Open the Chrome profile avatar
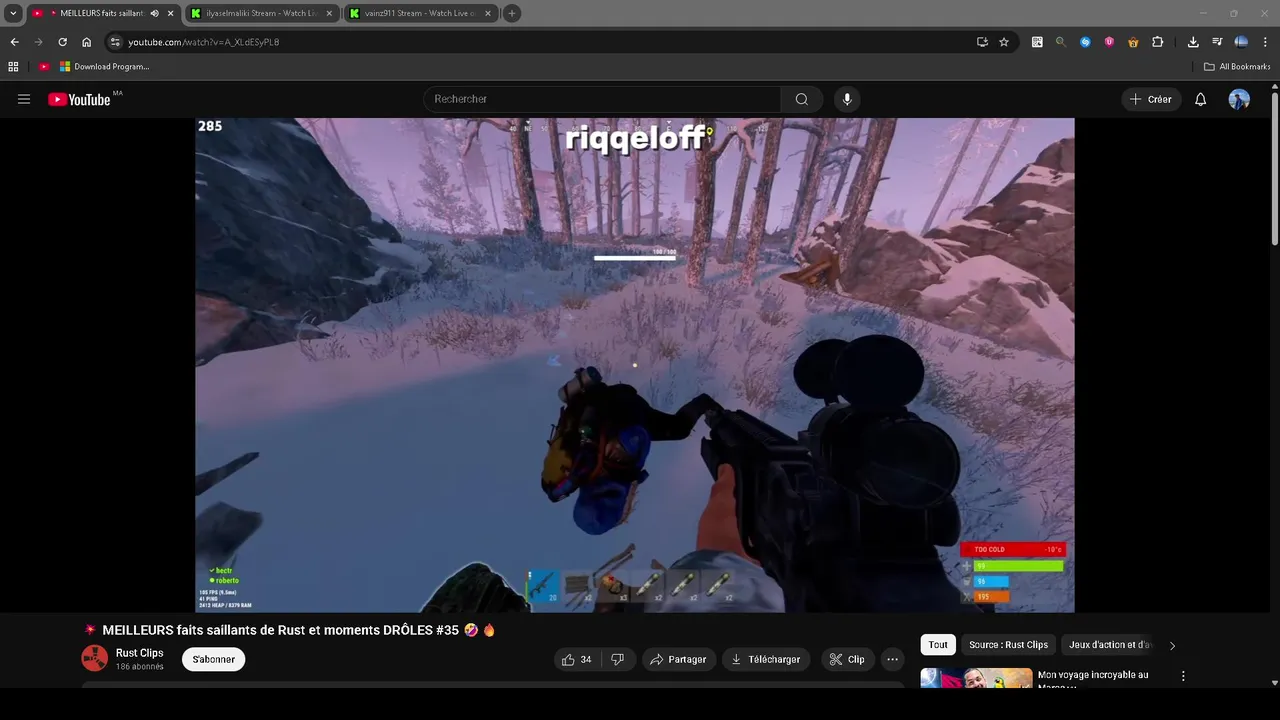This screenshot has height=720, width=1280. pyautogui.click(x=1241, y=42)
